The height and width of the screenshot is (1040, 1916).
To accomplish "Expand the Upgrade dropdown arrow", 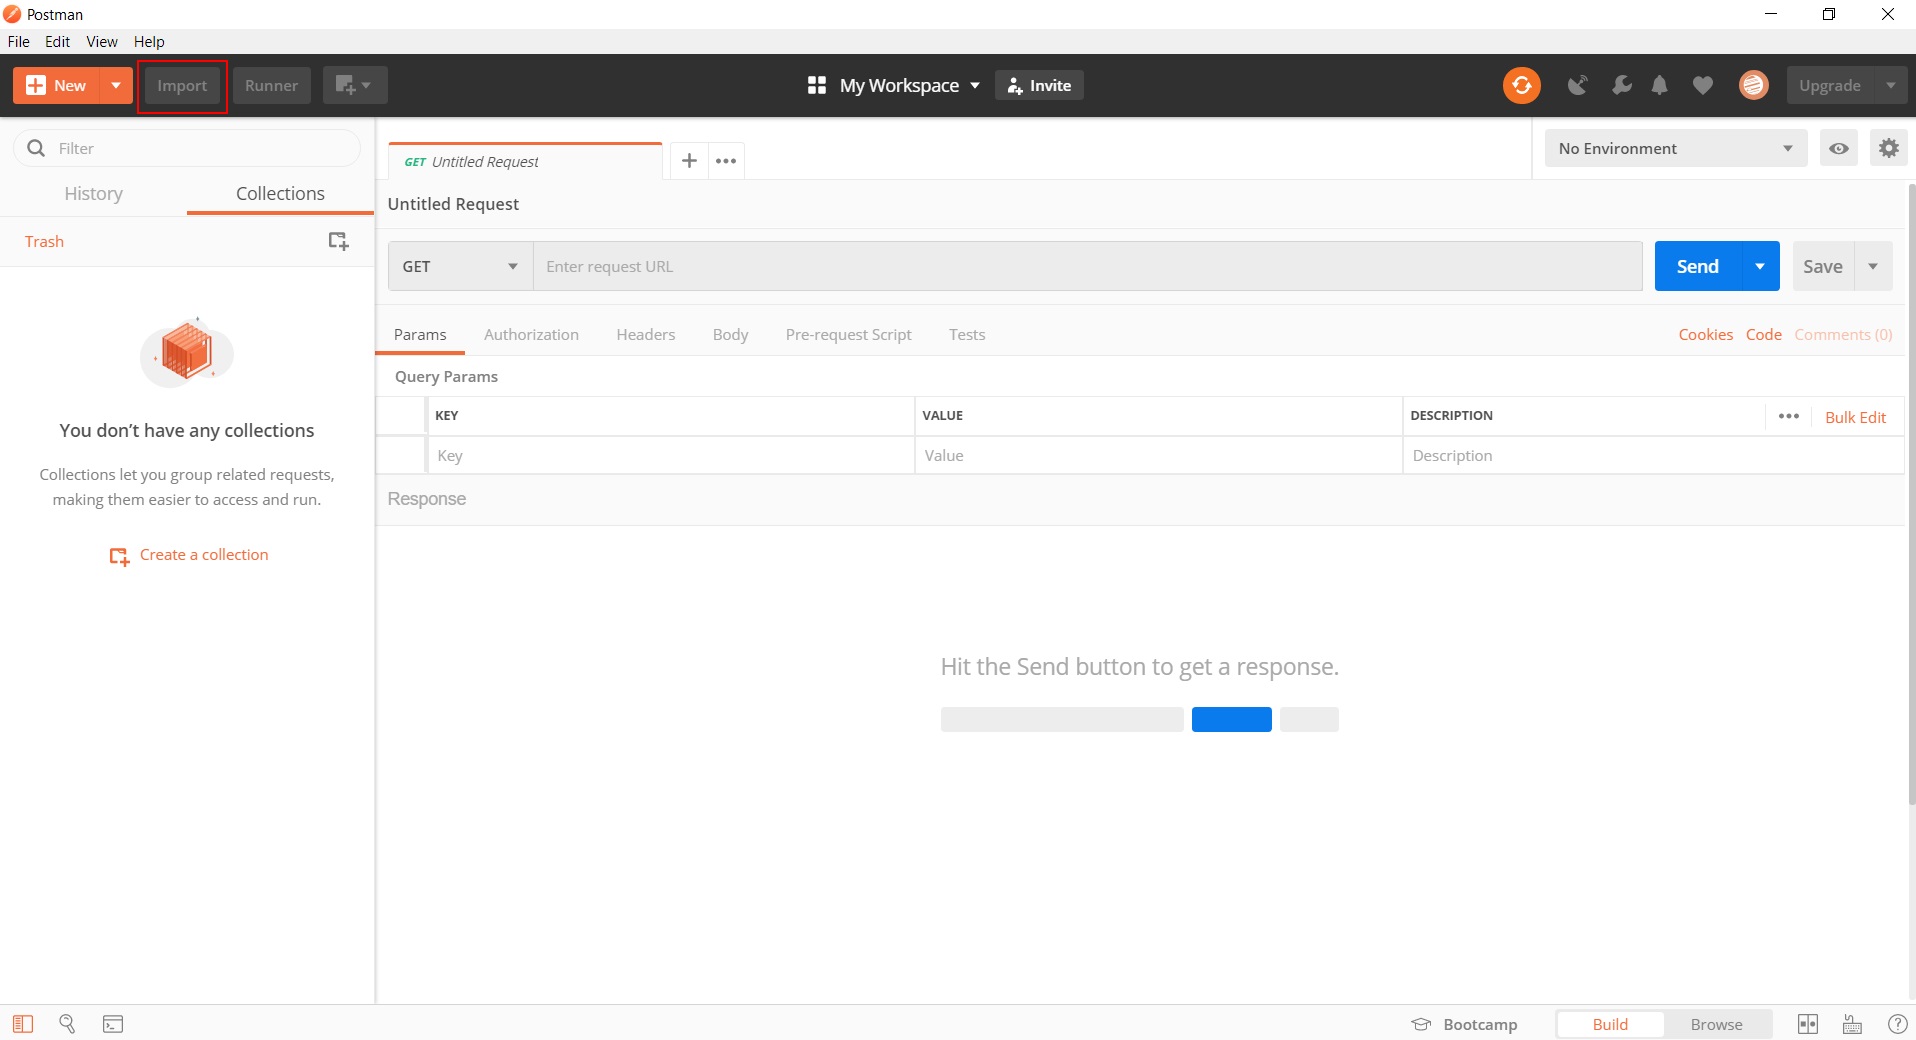I will 1891,85.
